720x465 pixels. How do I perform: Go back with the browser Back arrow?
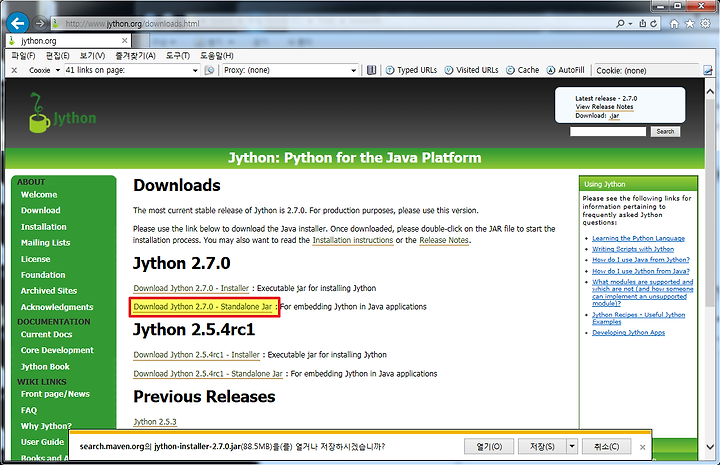(x=17, y=23)
